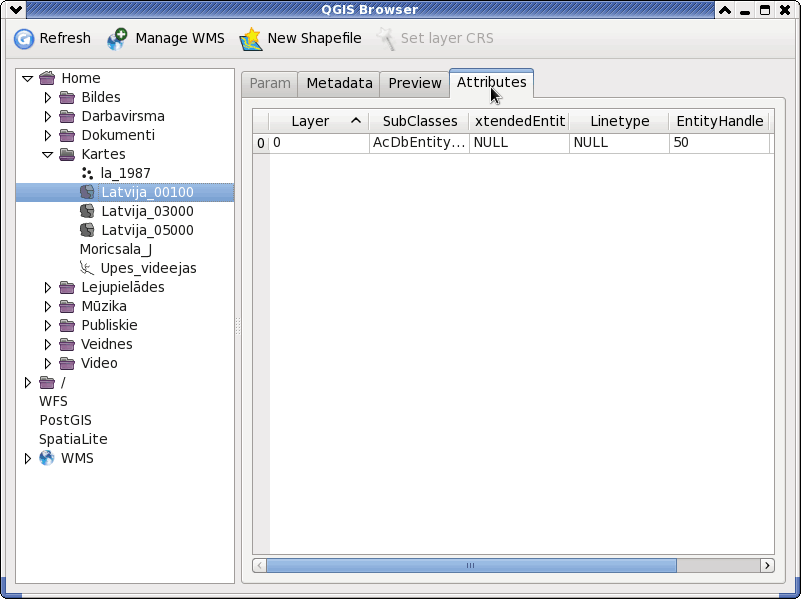Expand the Video folder node
The width and height of the screenshot is (801, 599).
tap(48, 363)
